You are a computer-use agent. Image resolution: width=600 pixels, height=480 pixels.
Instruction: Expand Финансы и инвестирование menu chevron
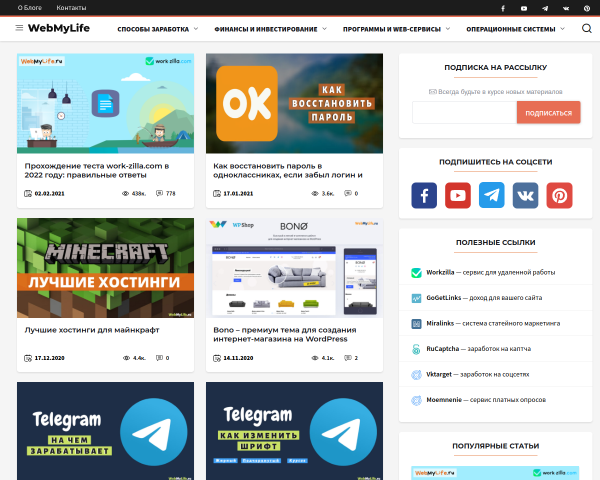pos(324,29)
